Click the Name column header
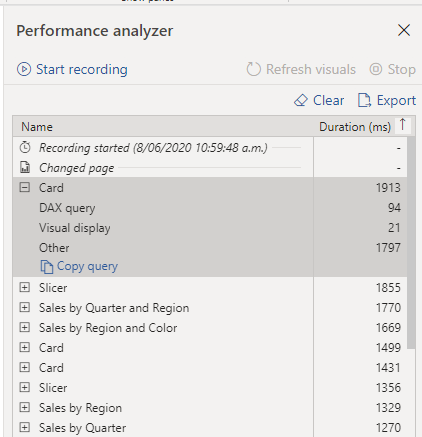422x437 pixels. pos(163,127)
